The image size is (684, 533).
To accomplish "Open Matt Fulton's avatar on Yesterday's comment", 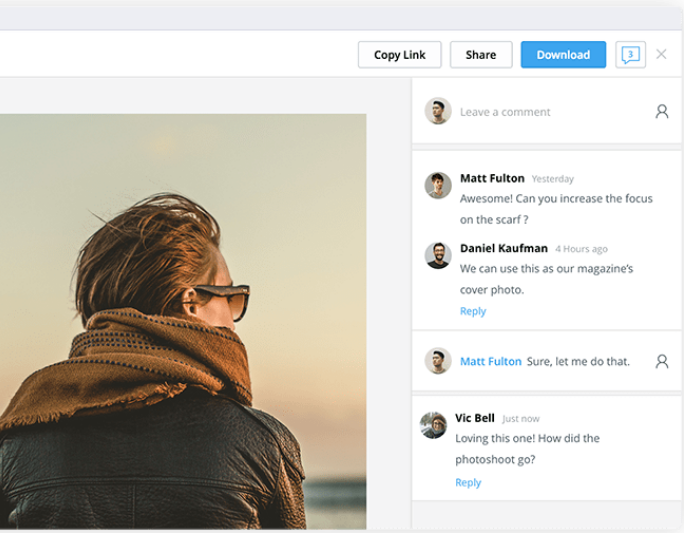I will (438, 185).
